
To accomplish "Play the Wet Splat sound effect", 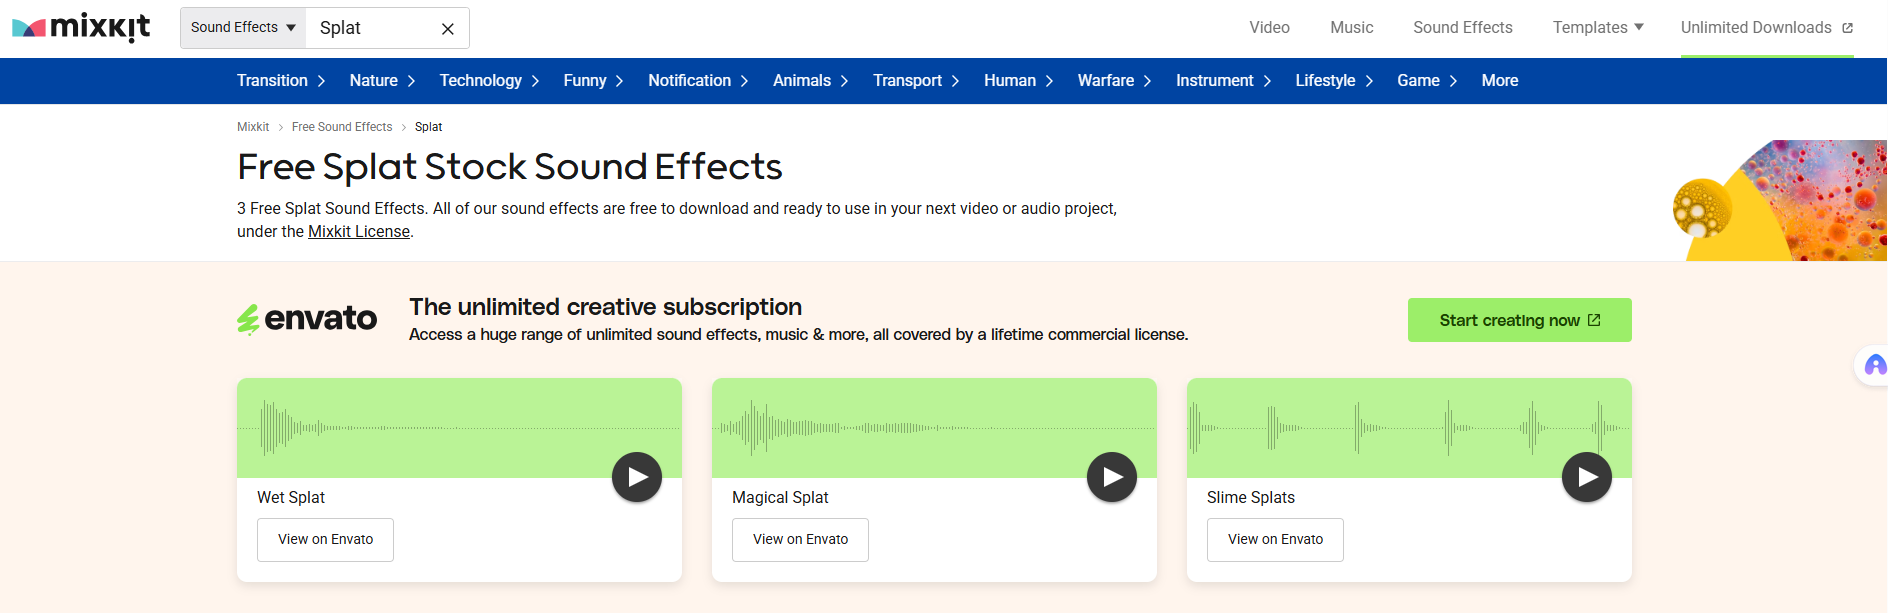I will tap(637, 478).
